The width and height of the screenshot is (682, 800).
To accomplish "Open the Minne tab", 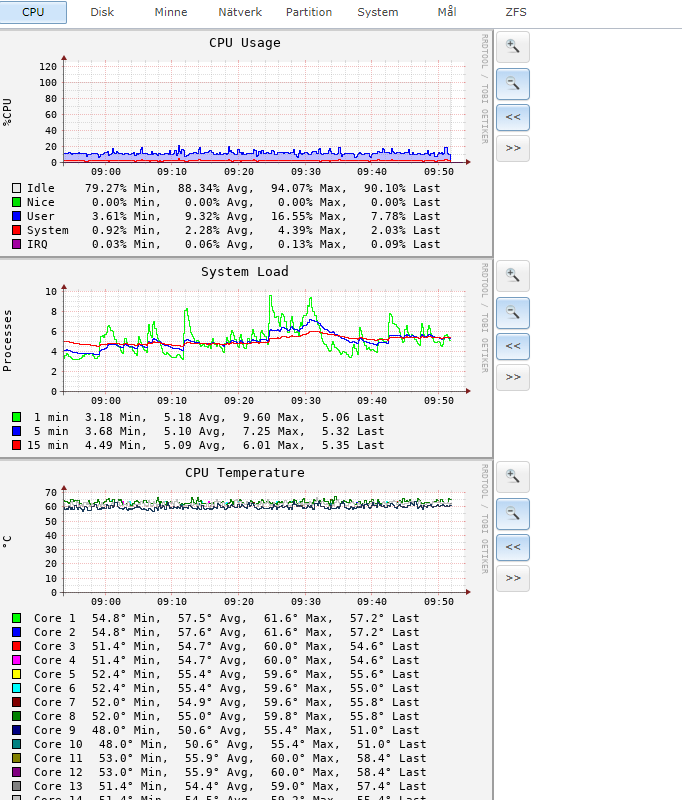I will pos(170,12).
